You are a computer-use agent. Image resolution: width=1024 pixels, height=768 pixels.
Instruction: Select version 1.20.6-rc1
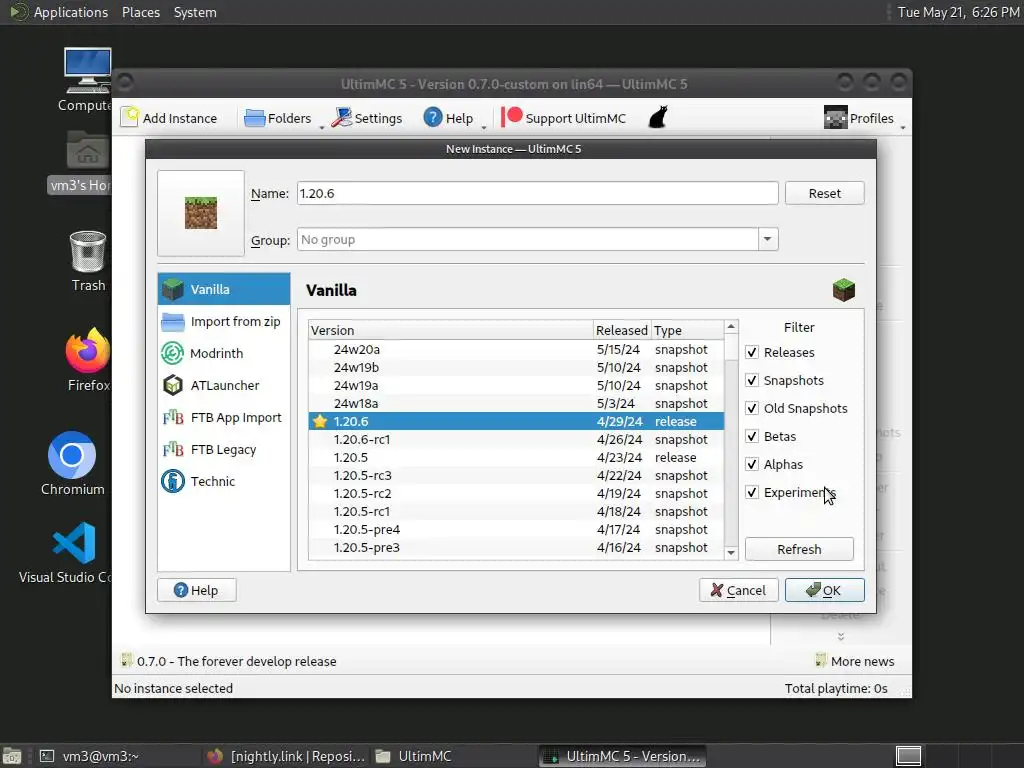[516, 440]
